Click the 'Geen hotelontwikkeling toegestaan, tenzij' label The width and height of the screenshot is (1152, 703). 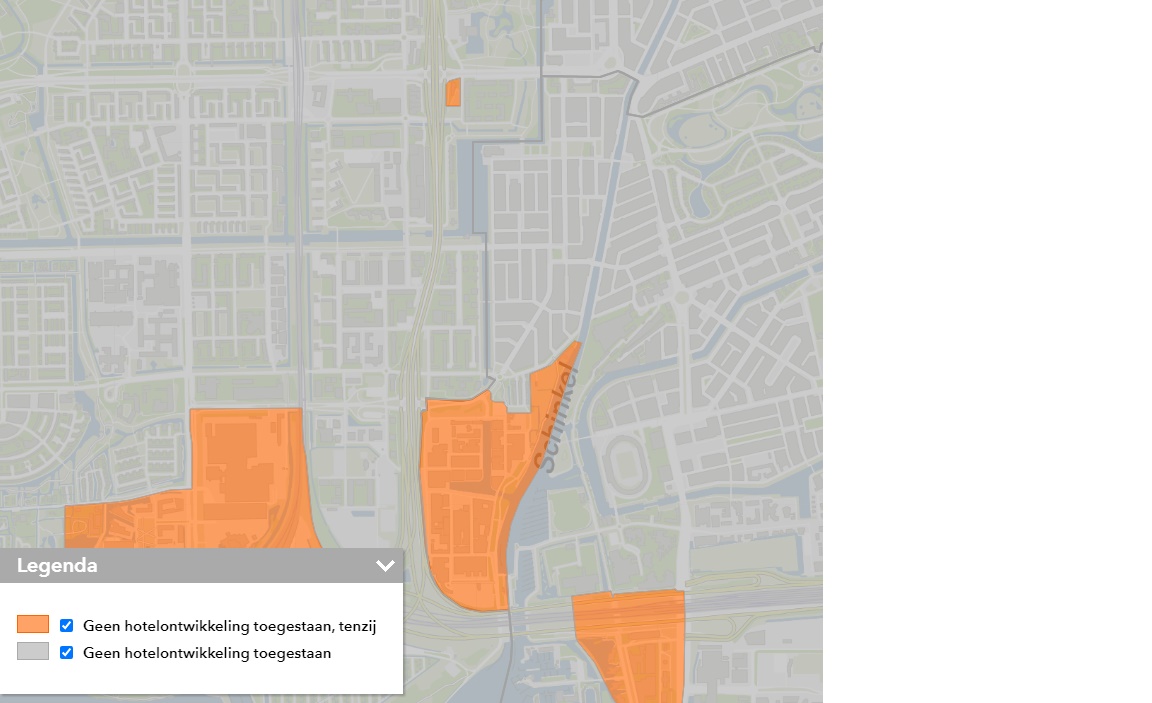(x=229, y=626)
